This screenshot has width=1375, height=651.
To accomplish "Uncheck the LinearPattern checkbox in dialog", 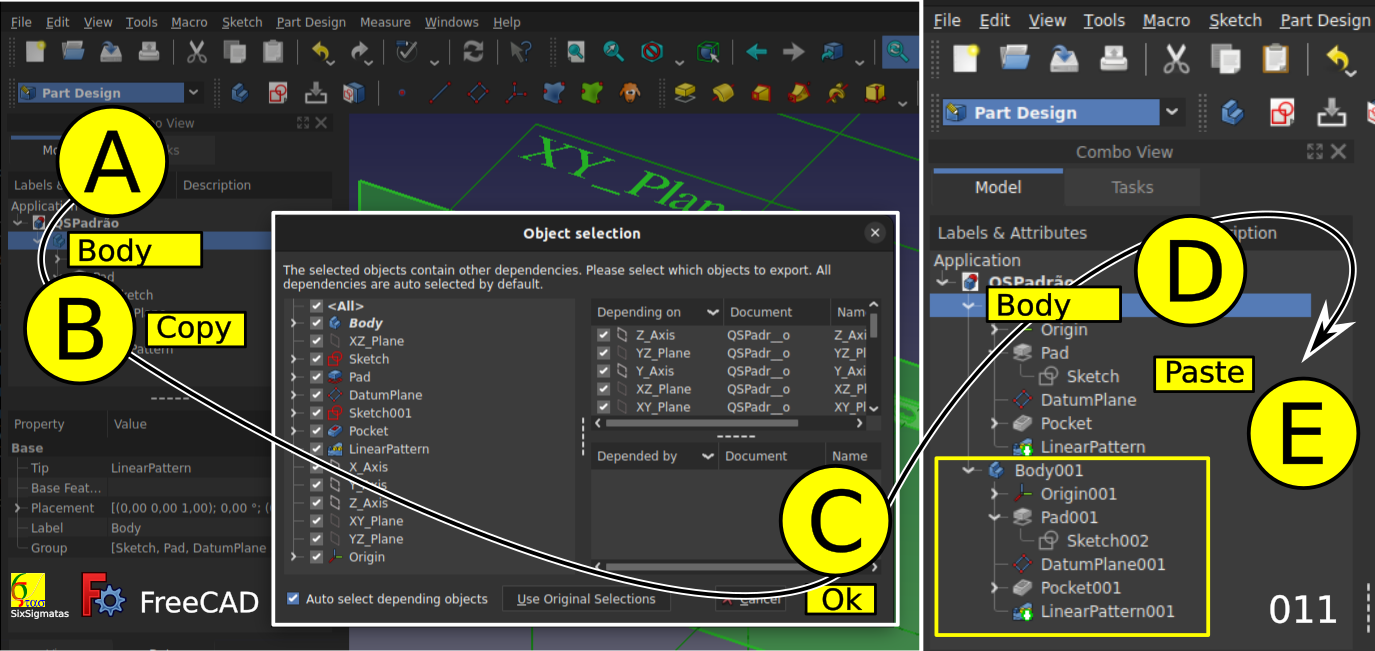I will pyautogui.click(x=317, y=449).
